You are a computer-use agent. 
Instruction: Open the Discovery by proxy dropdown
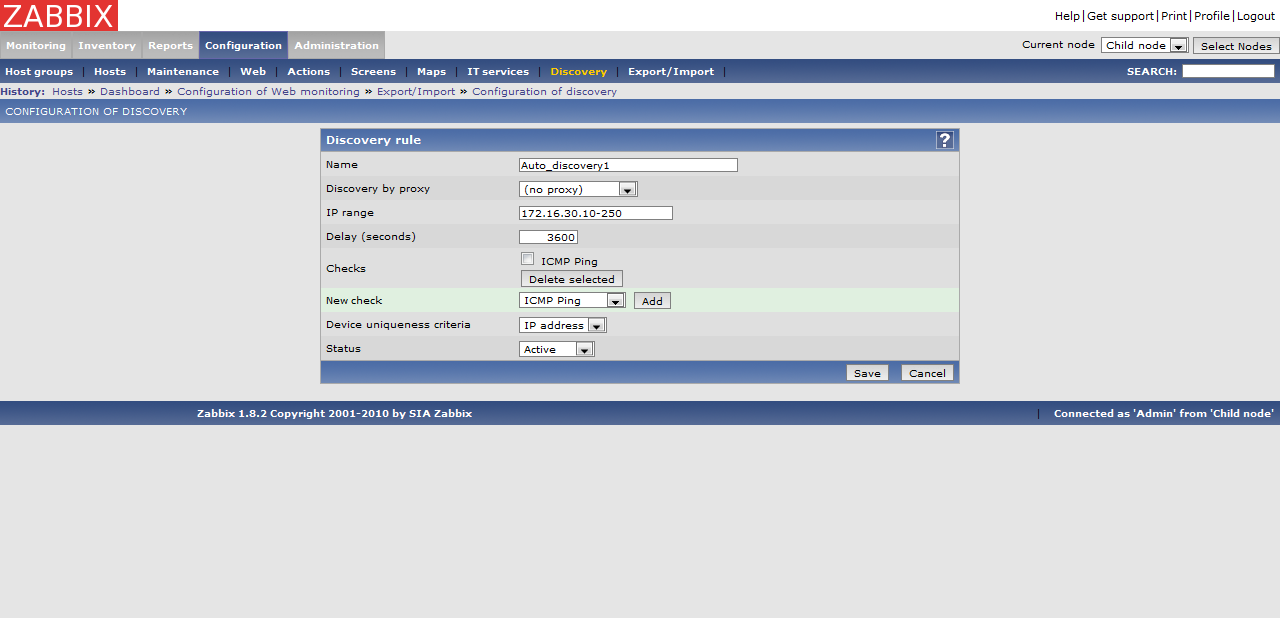pyautogui.click(x=578, y=189)
